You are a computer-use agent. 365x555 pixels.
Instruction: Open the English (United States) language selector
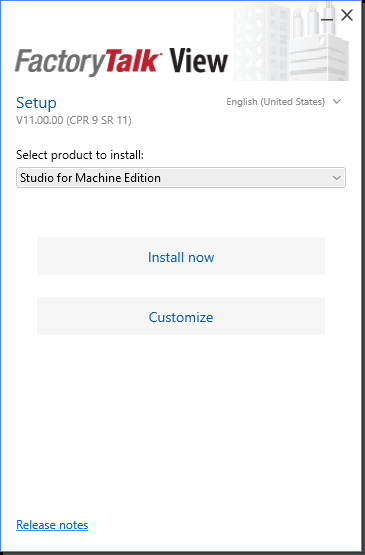click(284, 102)
